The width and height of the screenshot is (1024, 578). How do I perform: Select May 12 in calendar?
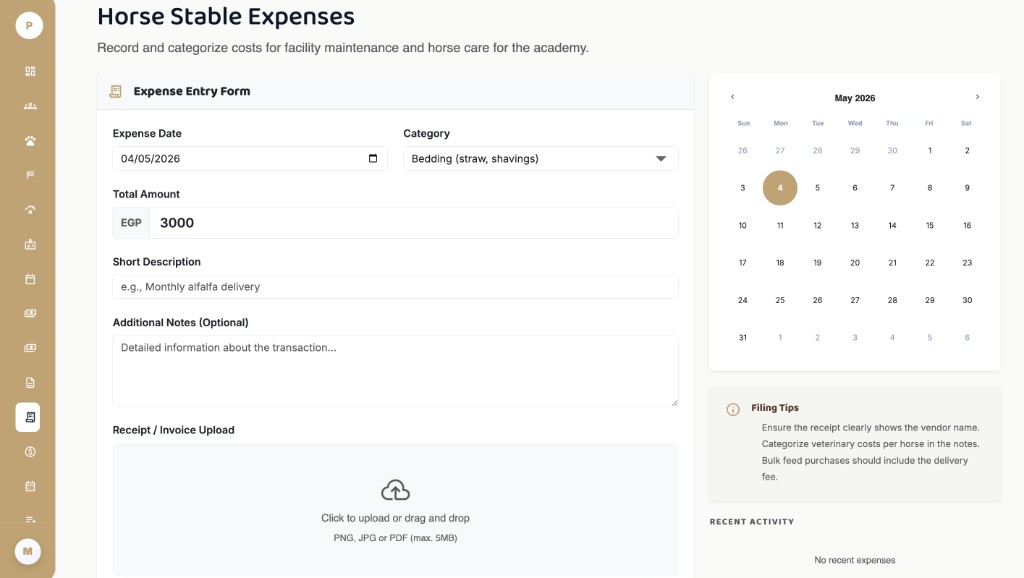[817, 225]
